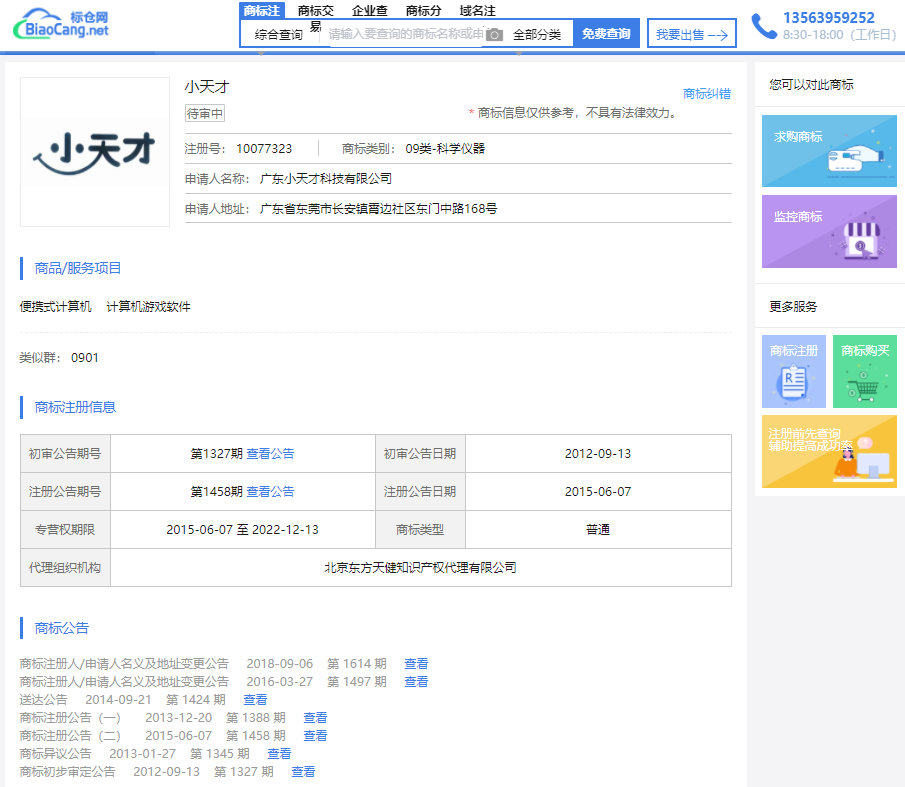The image size is (905, 787).
Task: Click the 便携式计算机 goods item
Action: (55, 306)
